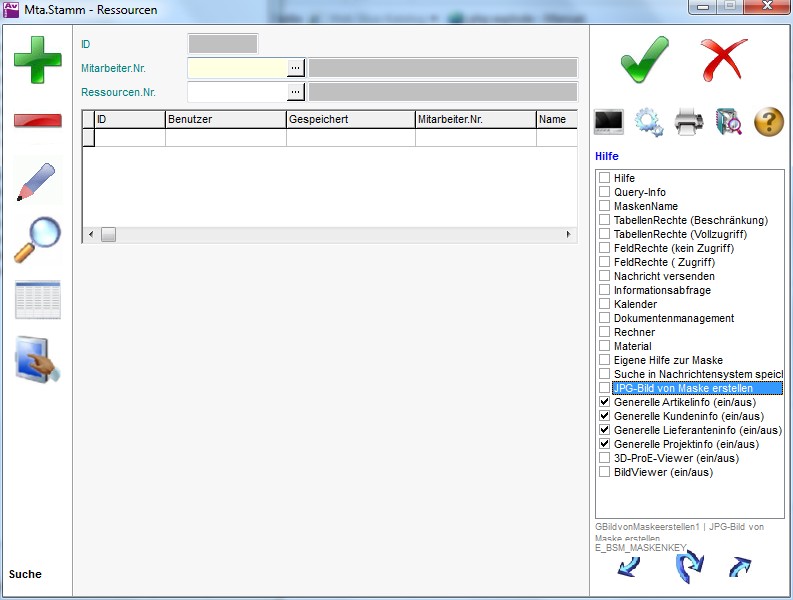Screen dimensions: 793x600
Task: Click the right arrow of horizontal scrollbar
Action: 569,234
